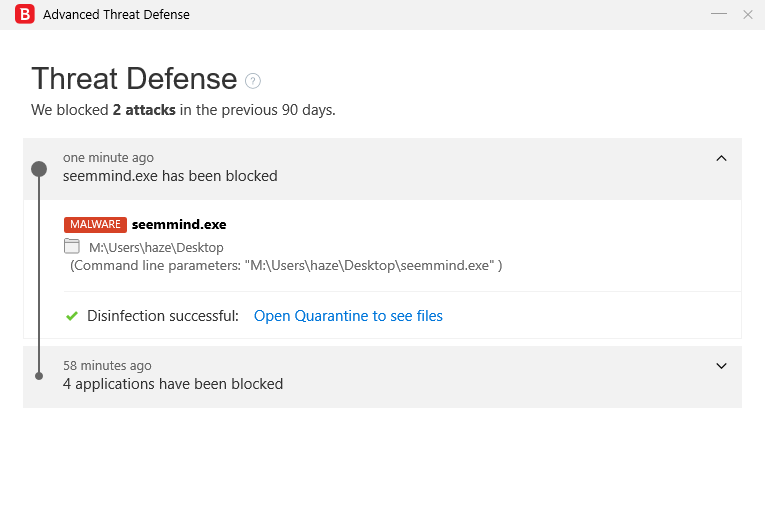Open the Threat Defense help icon

click(x=253, y=81)
